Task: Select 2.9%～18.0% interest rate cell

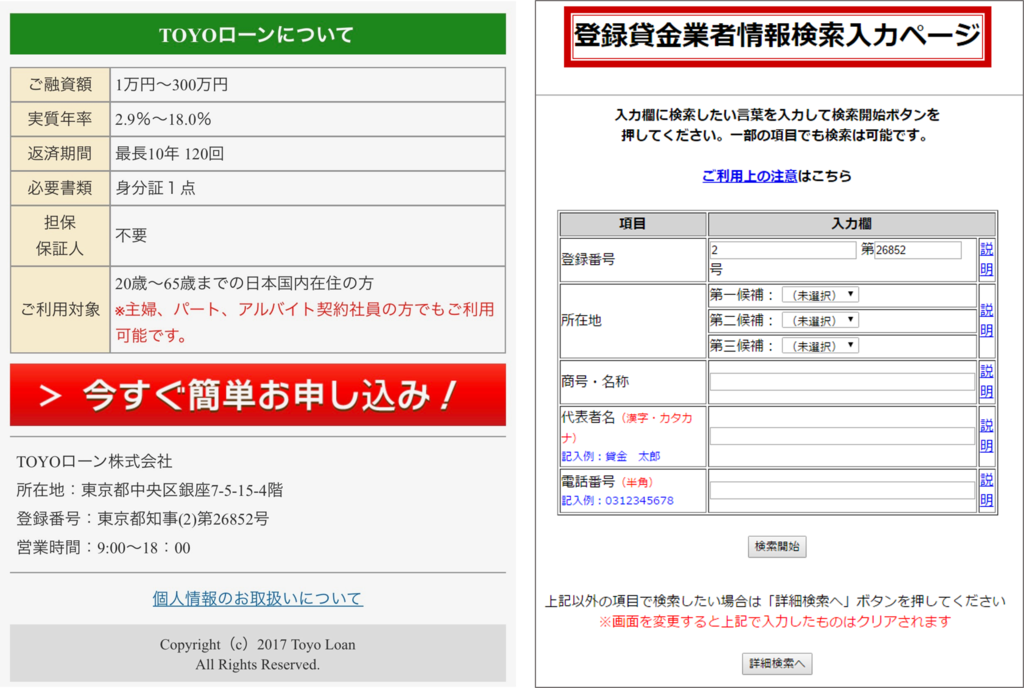Action: pyautogui.click(x=308, y=119)
